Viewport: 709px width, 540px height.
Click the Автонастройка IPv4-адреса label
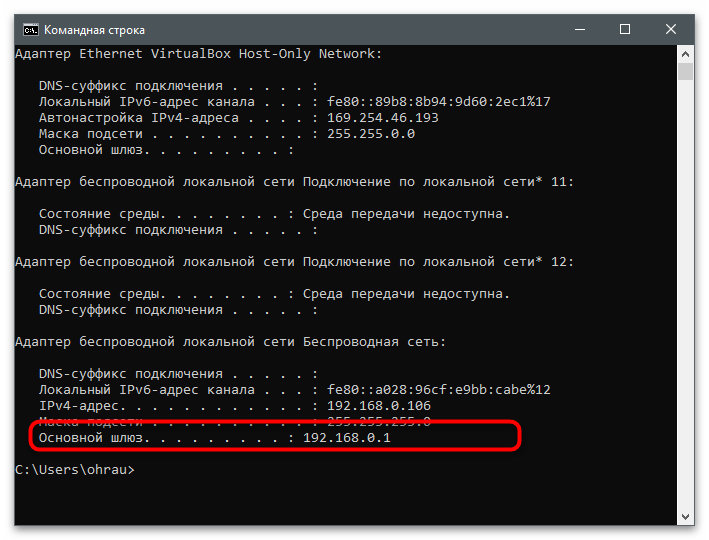pos(138,118)
